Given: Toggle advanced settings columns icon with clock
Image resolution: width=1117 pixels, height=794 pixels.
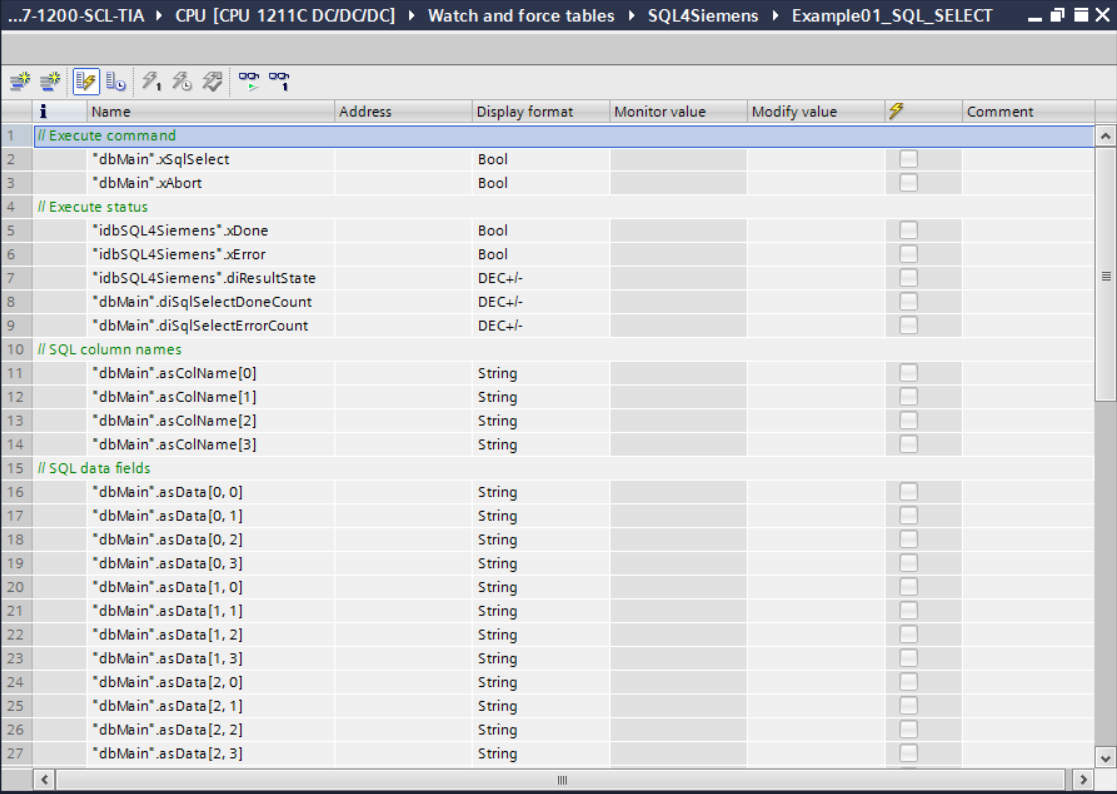Looking at the screenshot, I should [x=116, y=81].
